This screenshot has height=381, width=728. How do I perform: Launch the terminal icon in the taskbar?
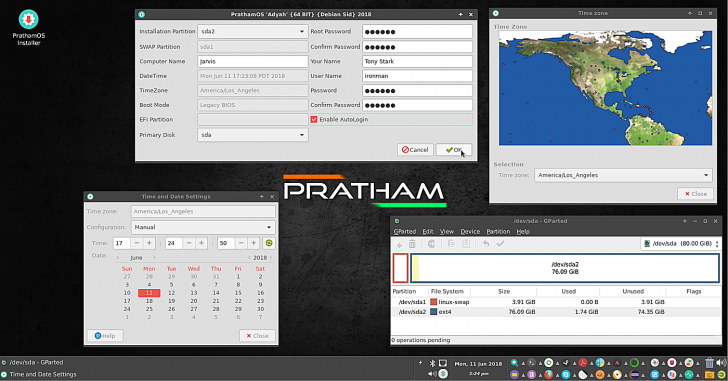(x=531, y=363)
